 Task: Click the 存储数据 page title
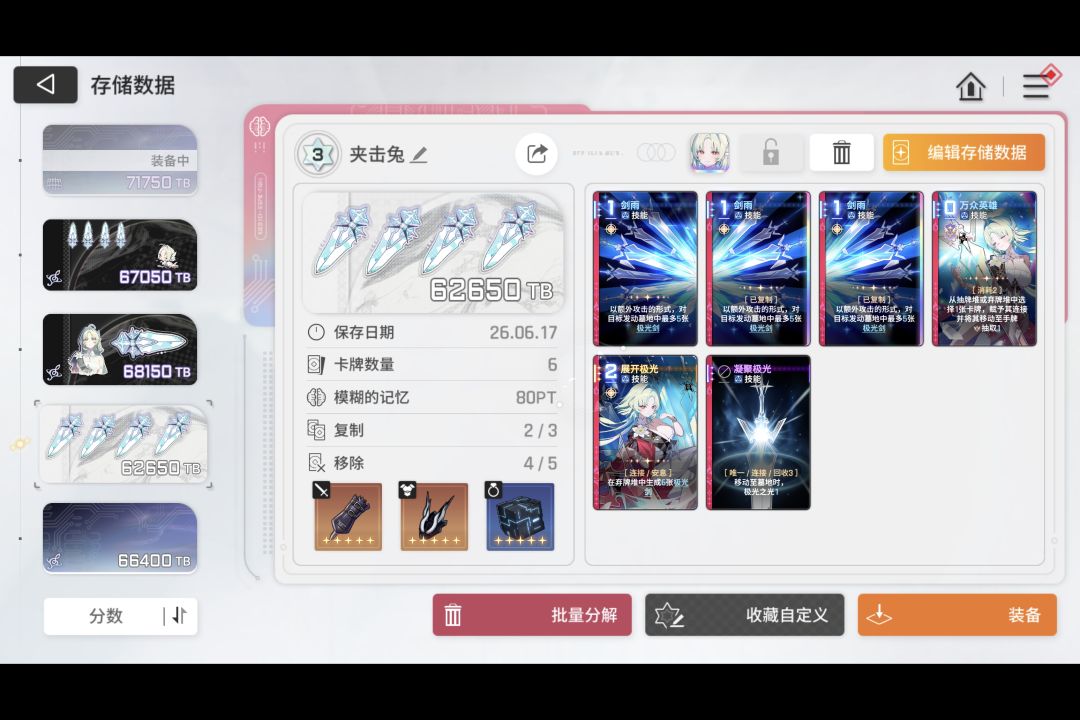coord(132,85)
